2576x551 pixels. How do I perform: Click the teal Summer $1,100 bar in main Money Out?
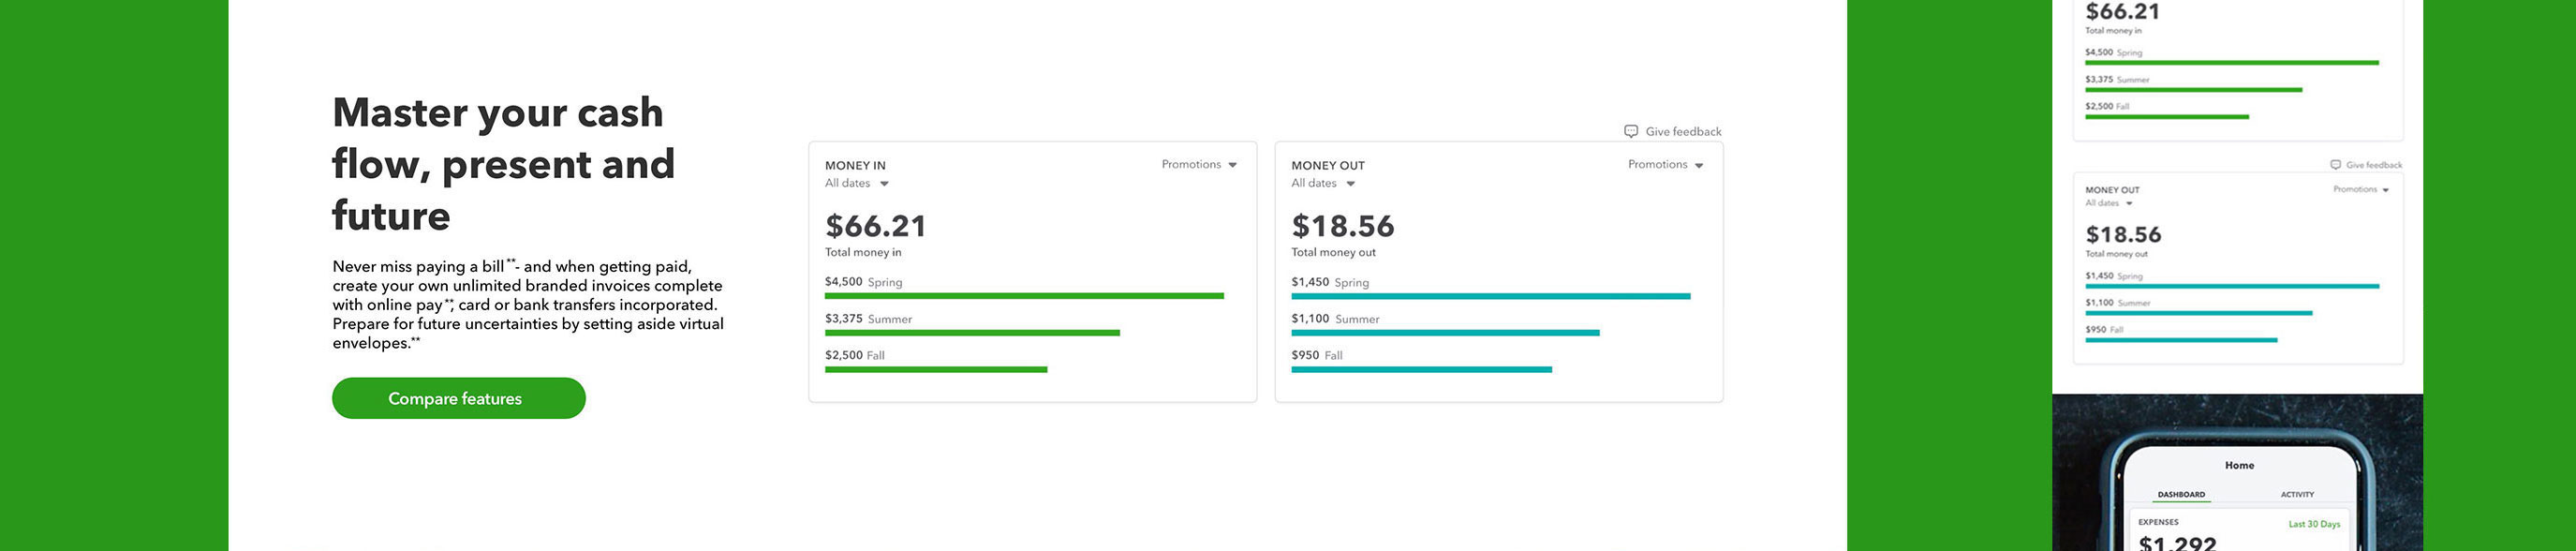pyautogui.click(x=1444, y=333)
